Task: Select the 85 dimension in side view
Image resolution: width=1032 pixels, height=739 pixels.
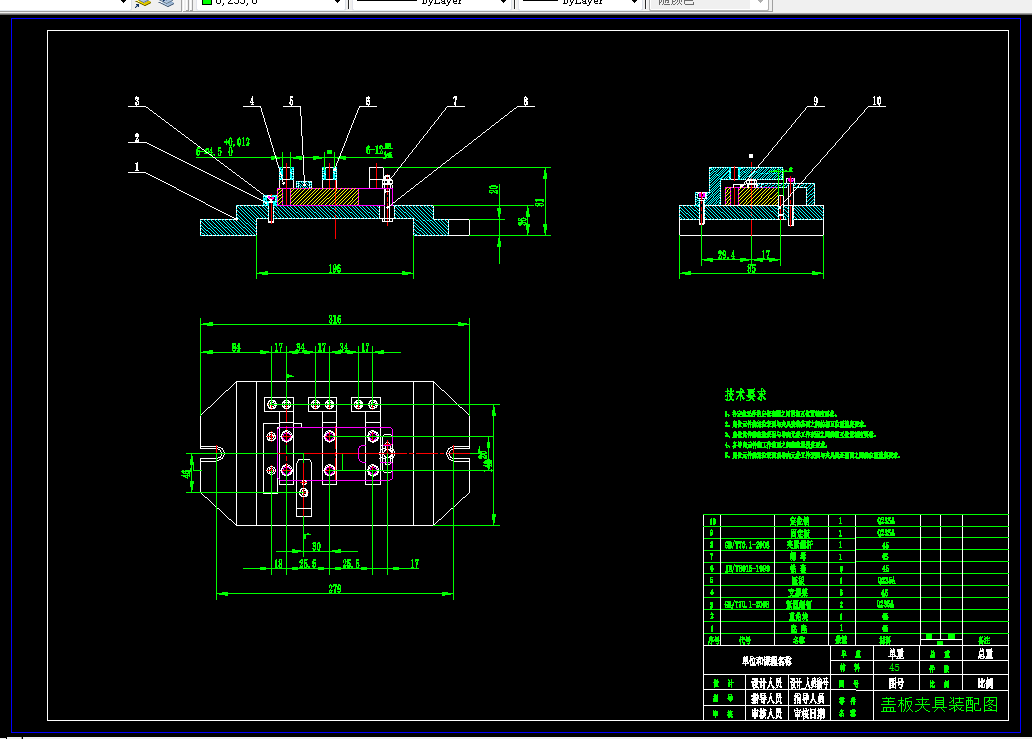Action: (752, 268)
